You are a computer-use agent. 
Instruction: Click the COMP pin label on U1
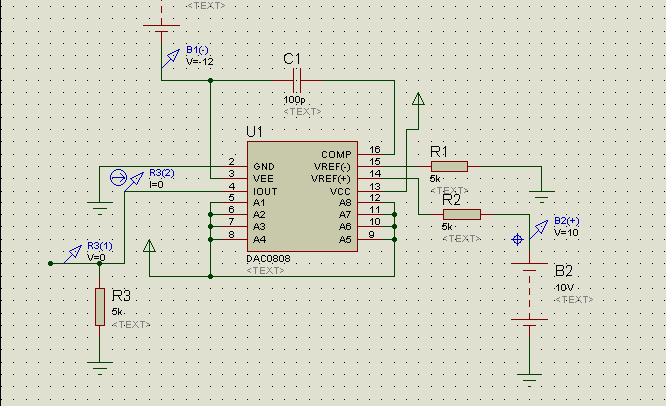336,155
